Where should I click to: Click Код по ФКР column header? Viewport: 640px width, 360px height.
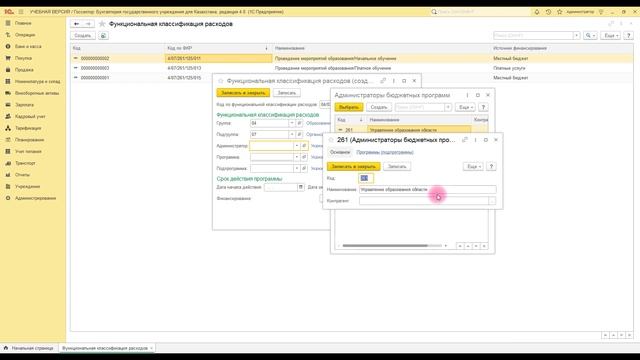pos(218,48)
